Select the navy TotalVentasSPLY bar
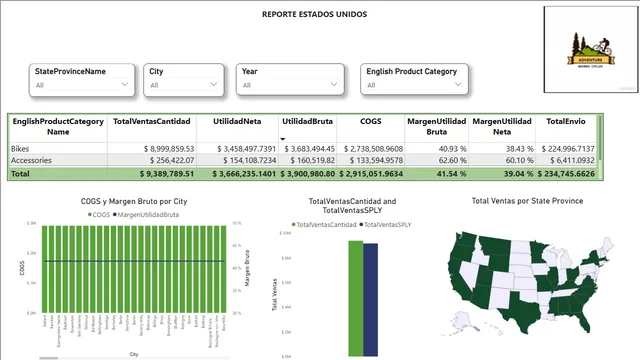This screenshot has height=360, width=640. tap(371, 300)
